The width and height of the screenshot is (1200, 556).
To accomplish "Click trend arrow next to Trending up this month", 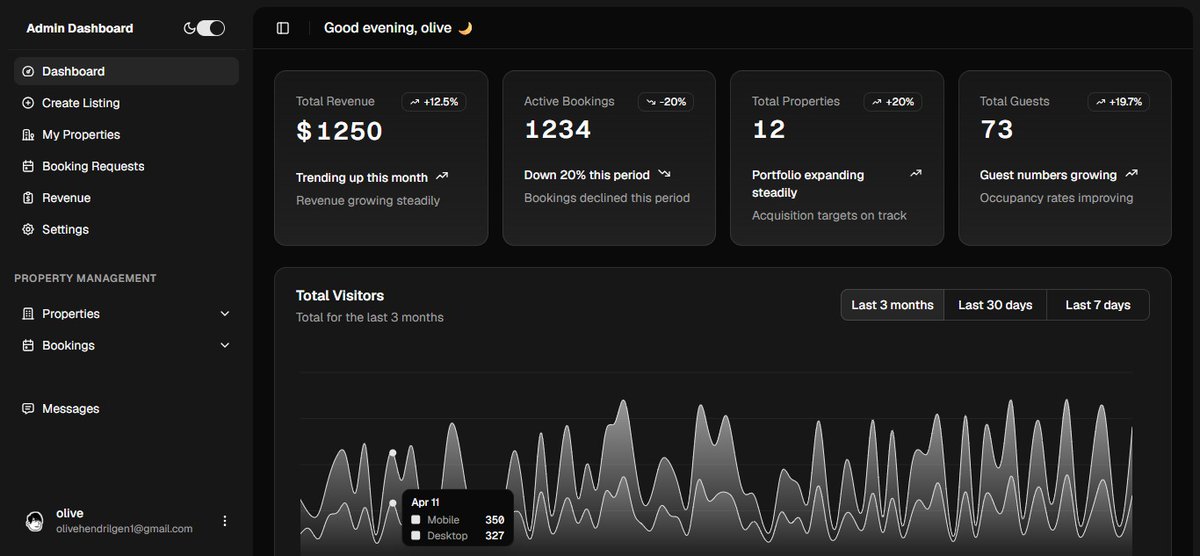I will point(442,176).
